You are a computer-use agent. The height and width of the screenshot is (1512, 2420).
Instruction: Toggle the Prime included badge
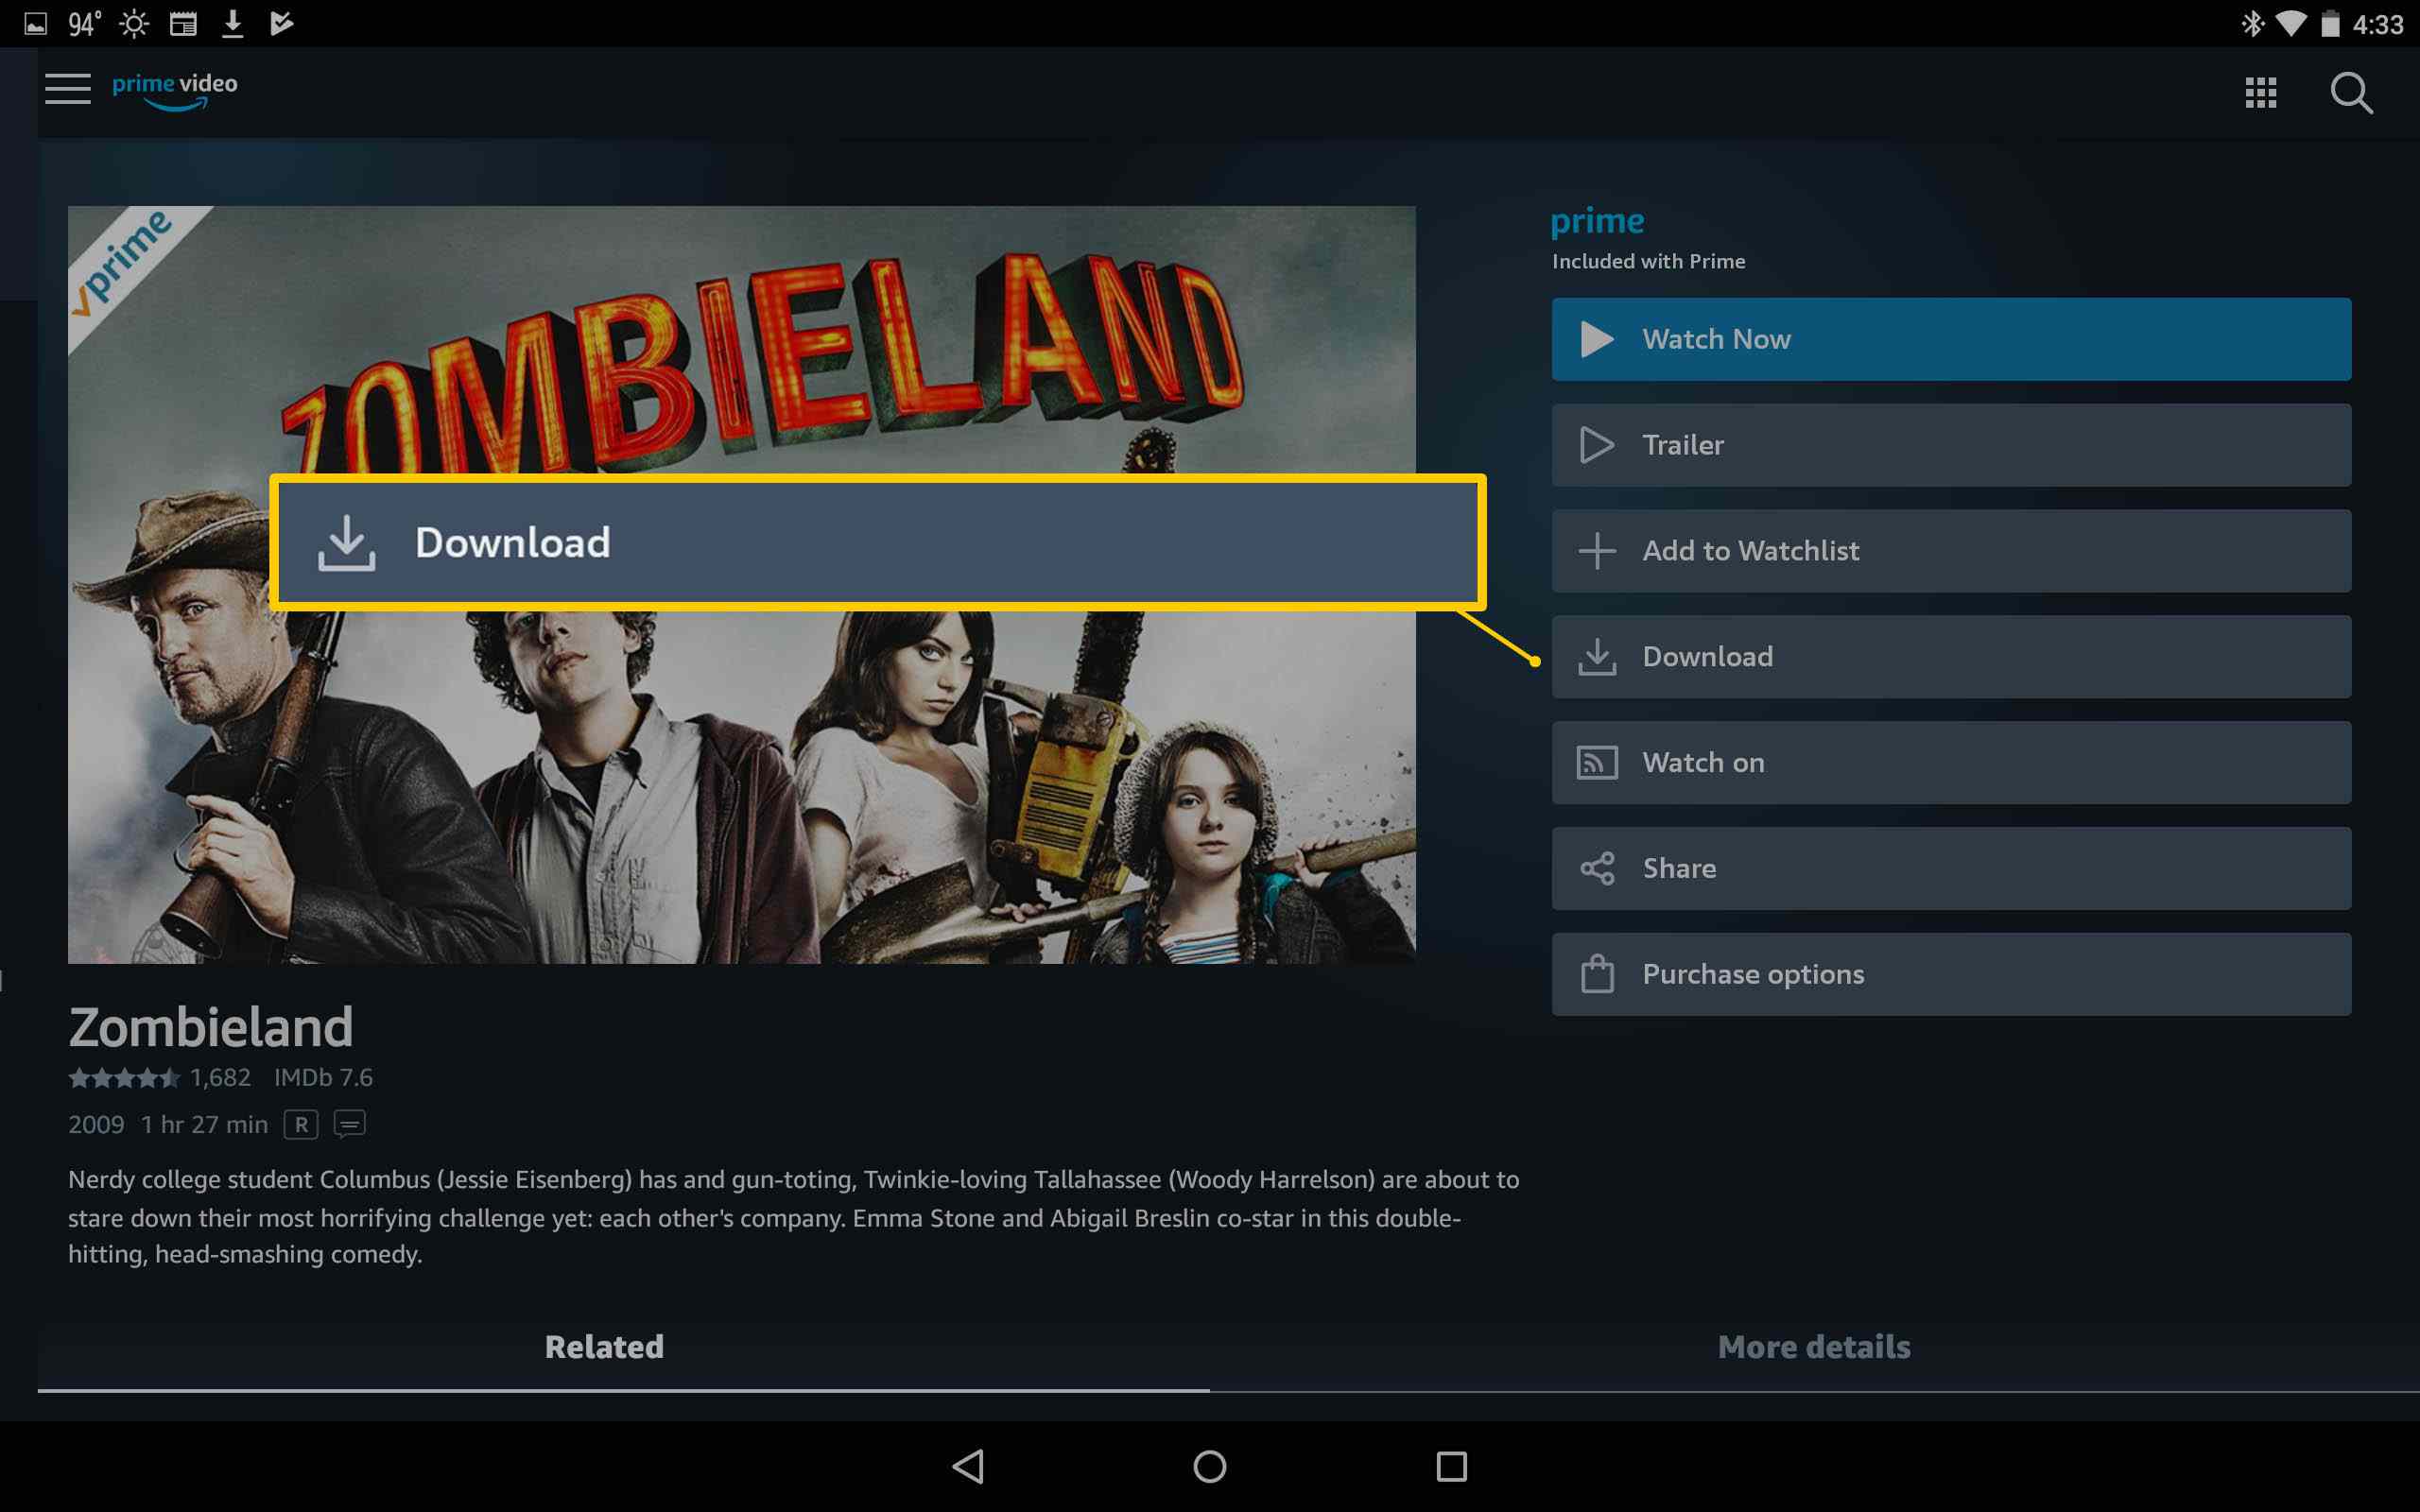[x=1596, y=235]
